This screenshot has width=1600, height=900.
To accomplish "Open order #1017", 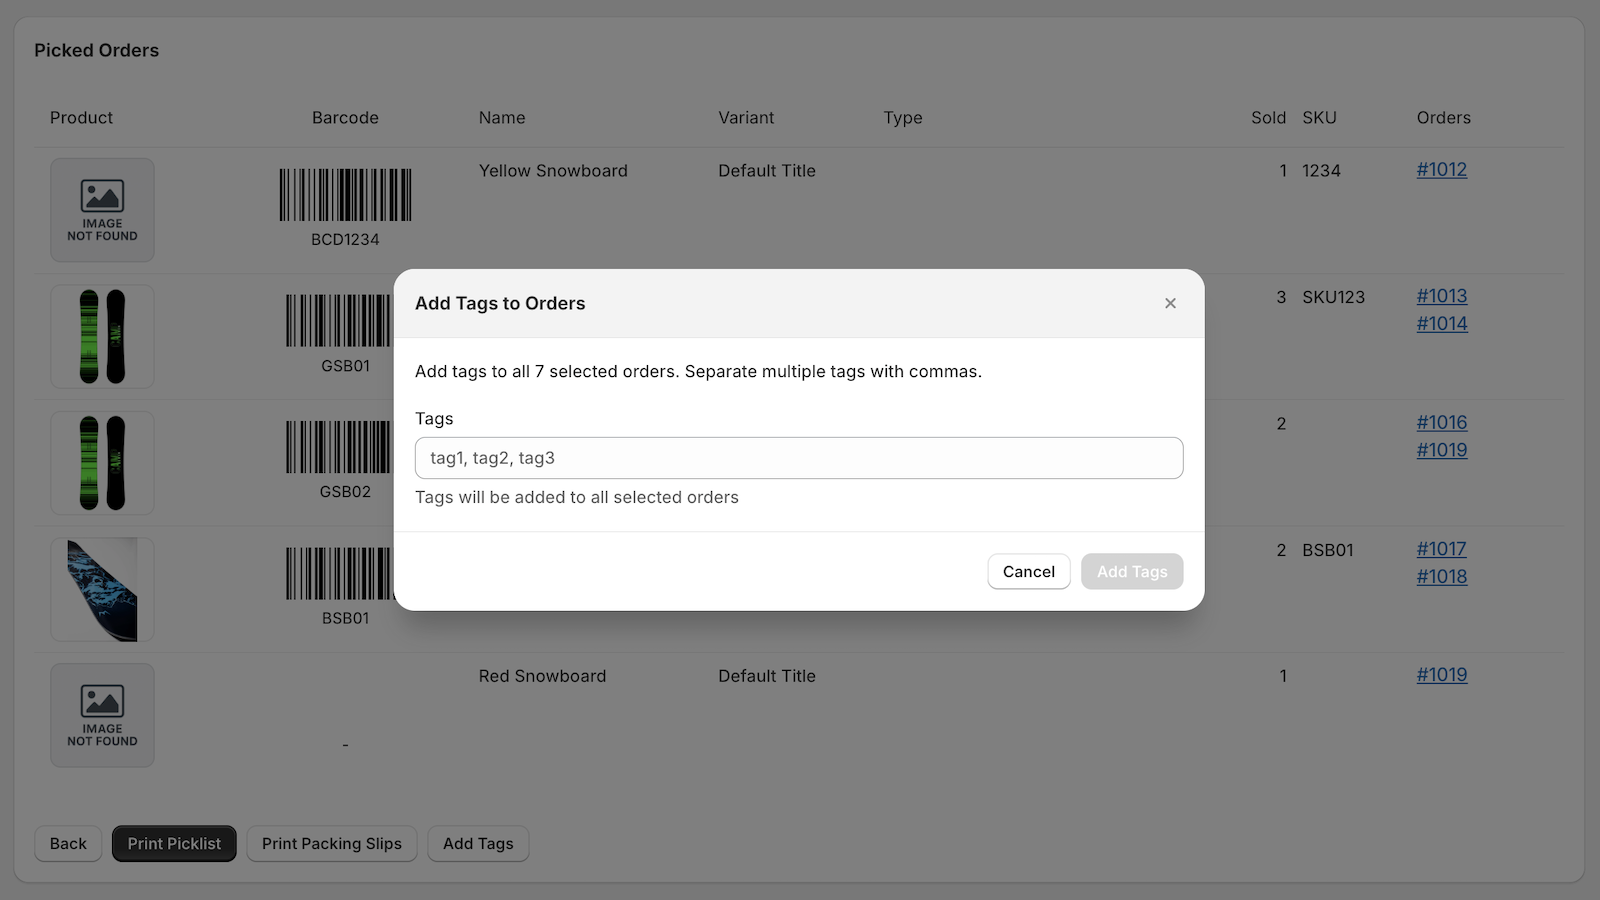I will [x=1441, y=549].
